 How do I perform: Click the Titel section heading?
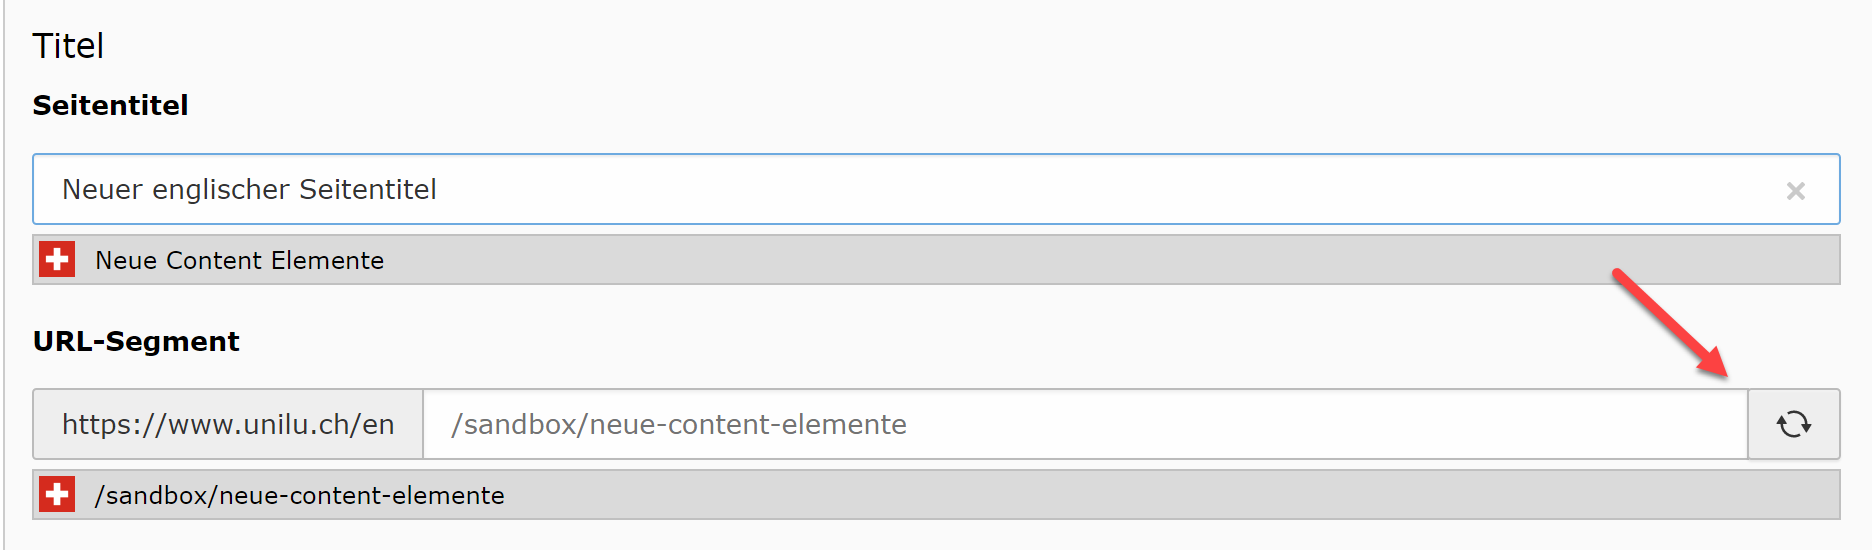[x=68, y=46]
